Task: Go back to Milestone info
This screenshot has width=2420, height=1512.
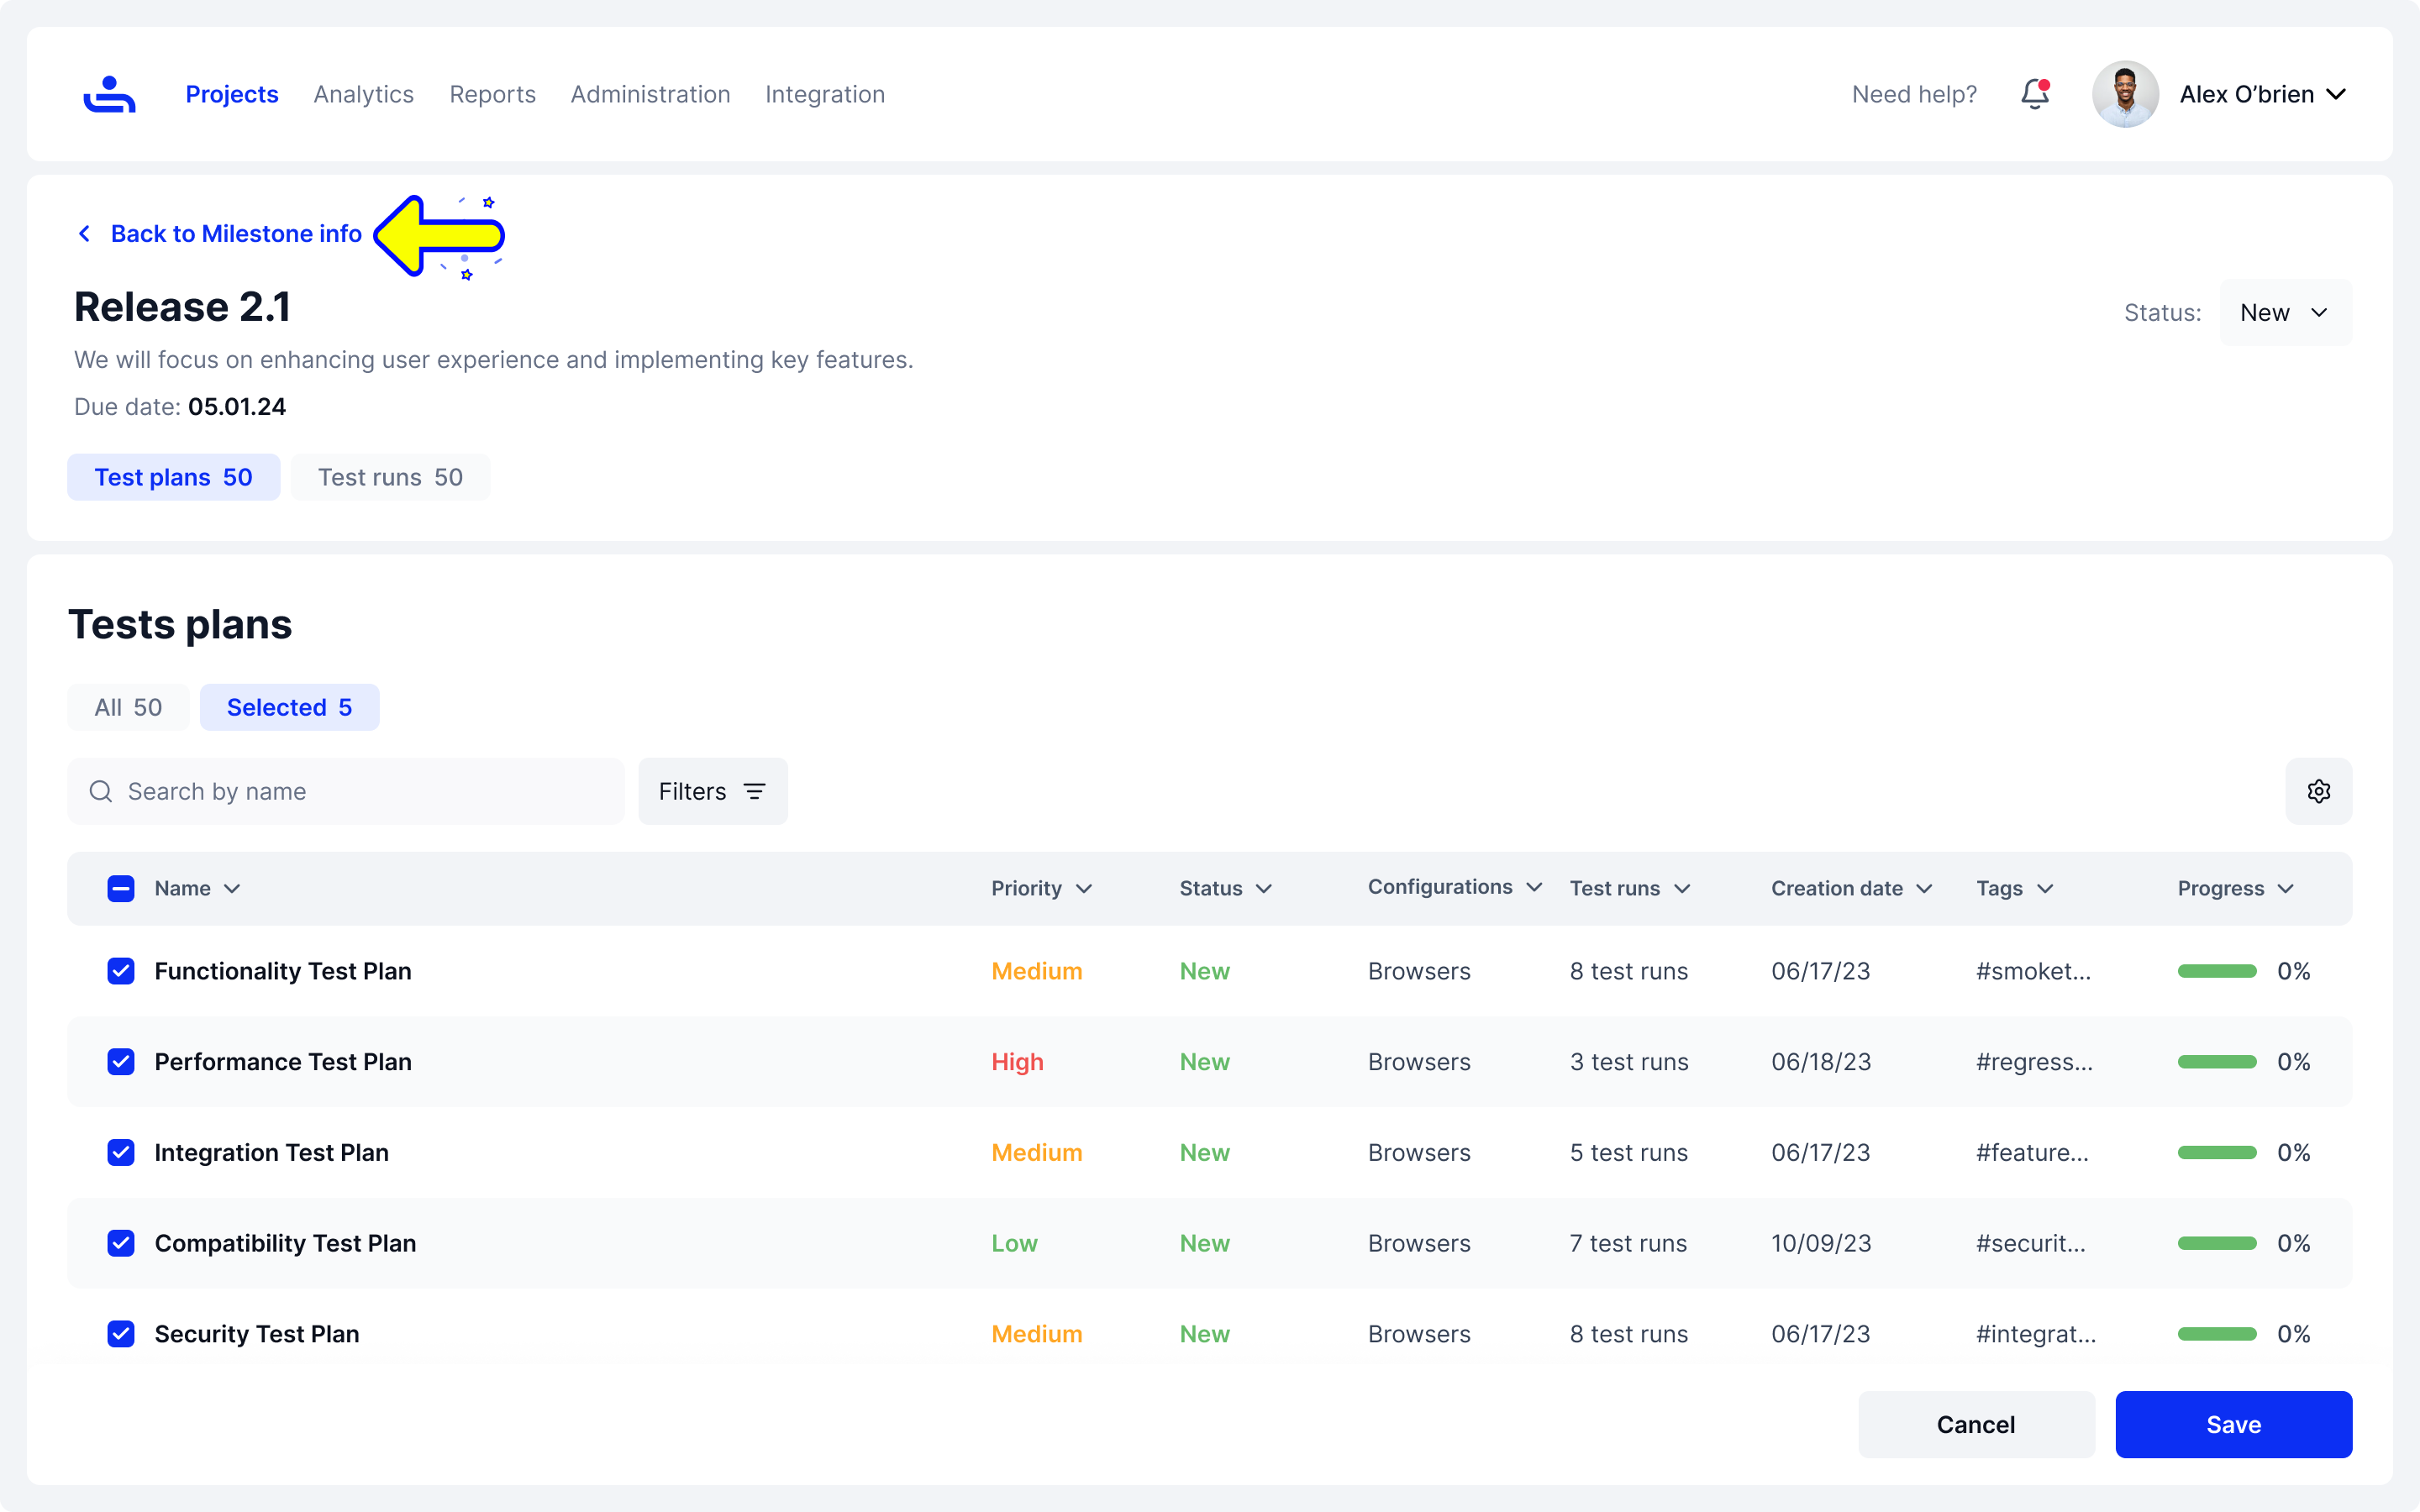Action: pos(236,233)
